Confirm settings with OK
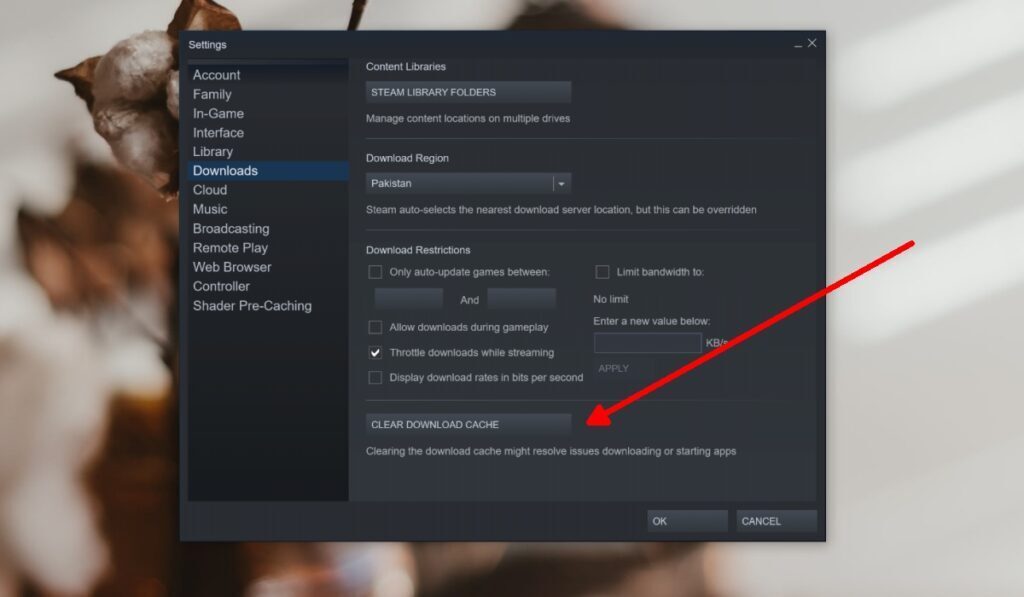The height and width of the screenshot is (597, 1024). coord(686,520)
